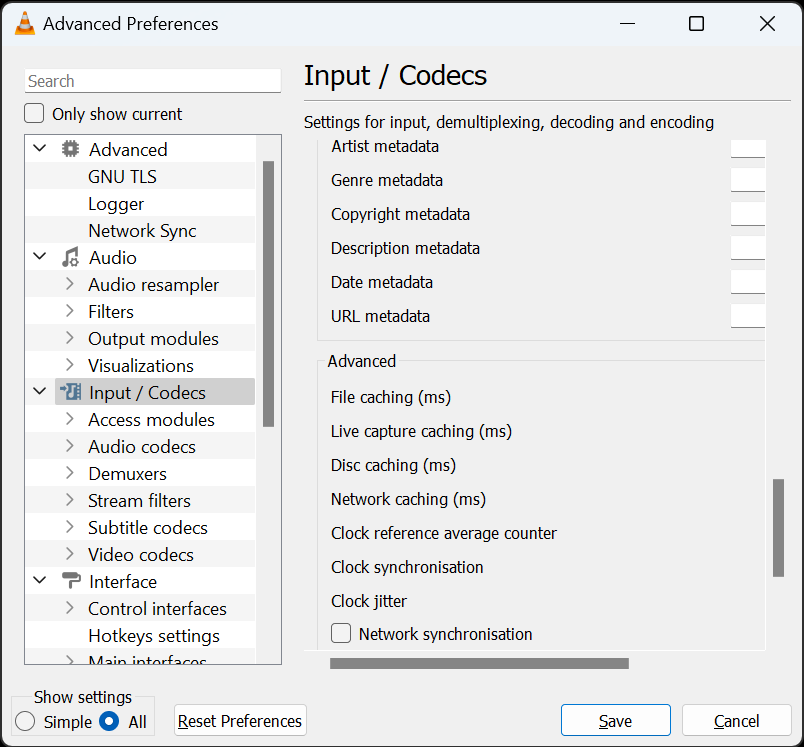Image resolution: width=804 pixels, height=747 pixels.
Task: Click the Artist metadata input field
Action: tap(748, 148)
